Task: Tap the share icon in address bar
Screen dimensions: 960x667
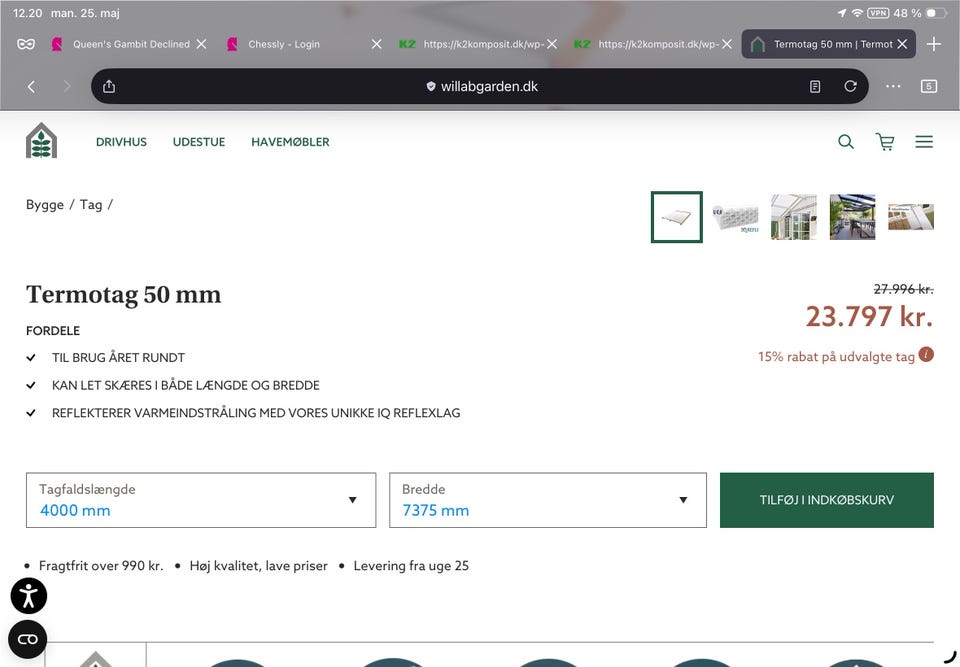Action: pos(109,86)
